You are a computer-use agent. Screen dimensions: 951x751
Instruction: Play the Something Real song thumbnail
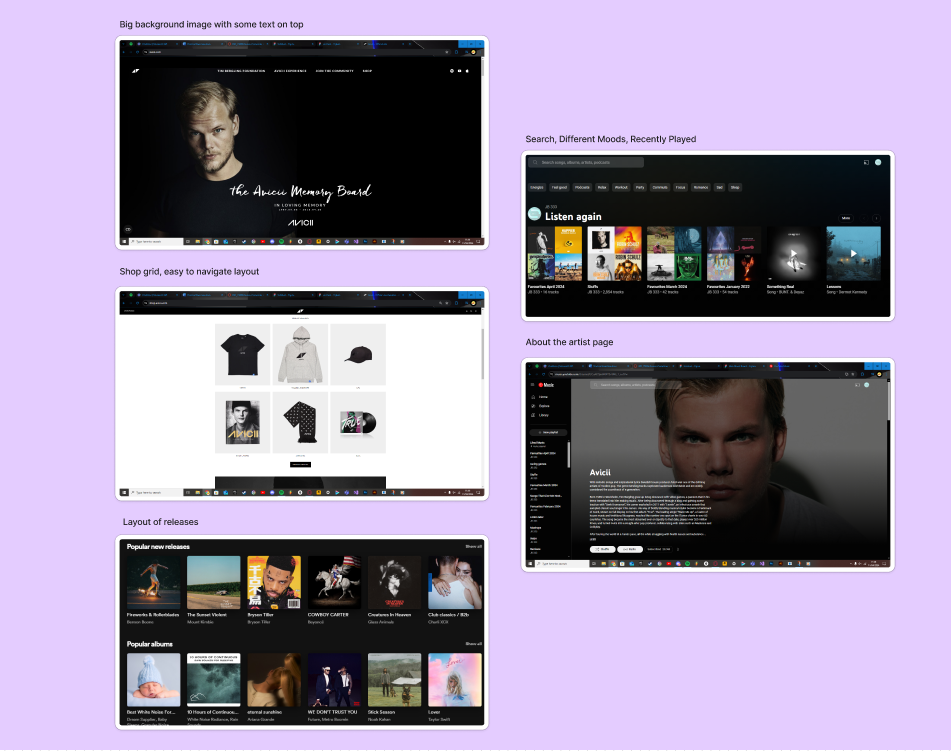[x=794, y=253]
